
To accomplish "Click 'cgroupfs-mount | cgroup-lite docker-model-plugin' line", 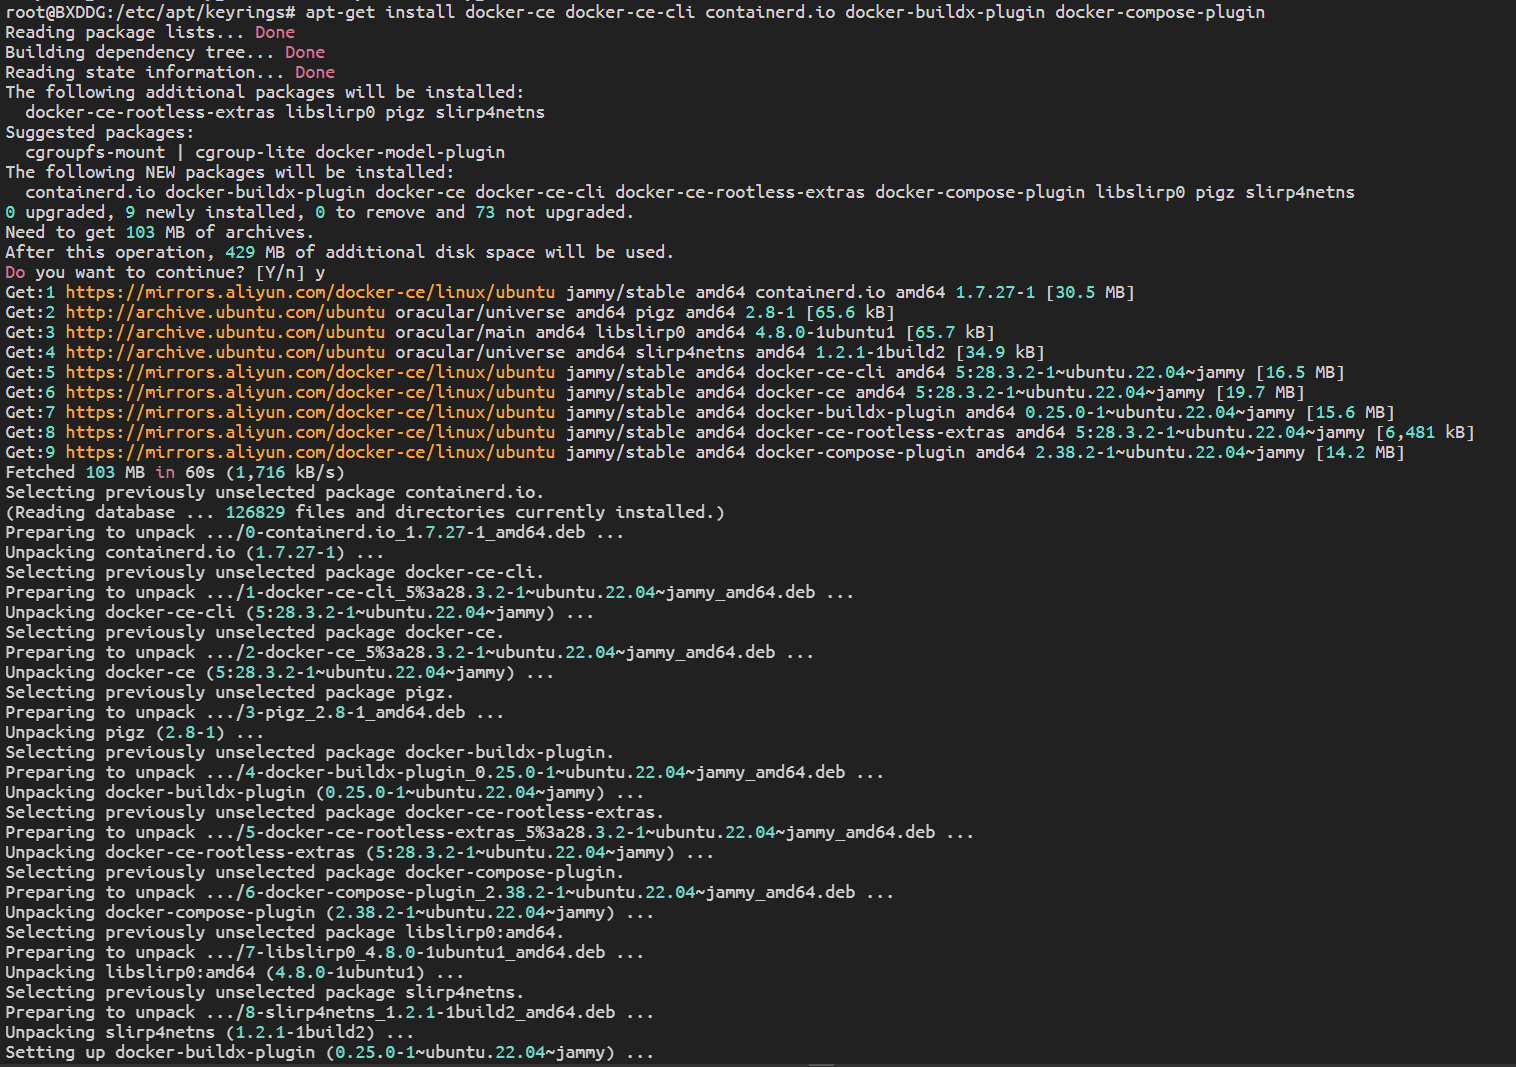I will [x=265, y=152].
